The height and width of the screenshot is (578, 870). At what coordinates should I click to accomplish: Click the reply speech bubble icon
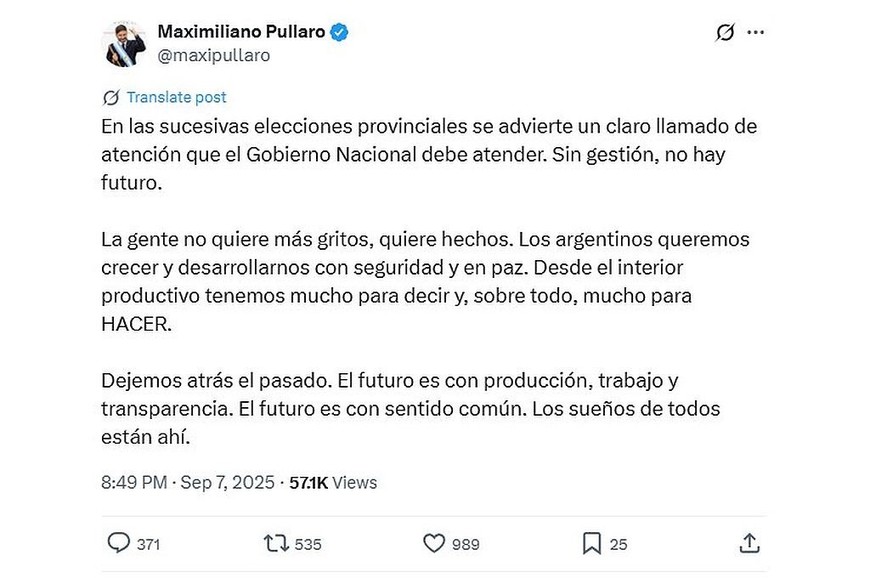coord(118,543)
